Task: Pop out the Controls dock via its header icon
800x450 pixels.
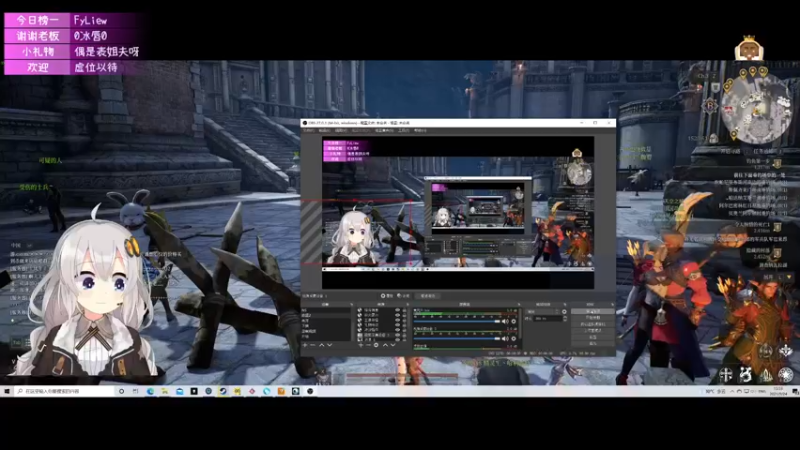Action: coord(612,305)
